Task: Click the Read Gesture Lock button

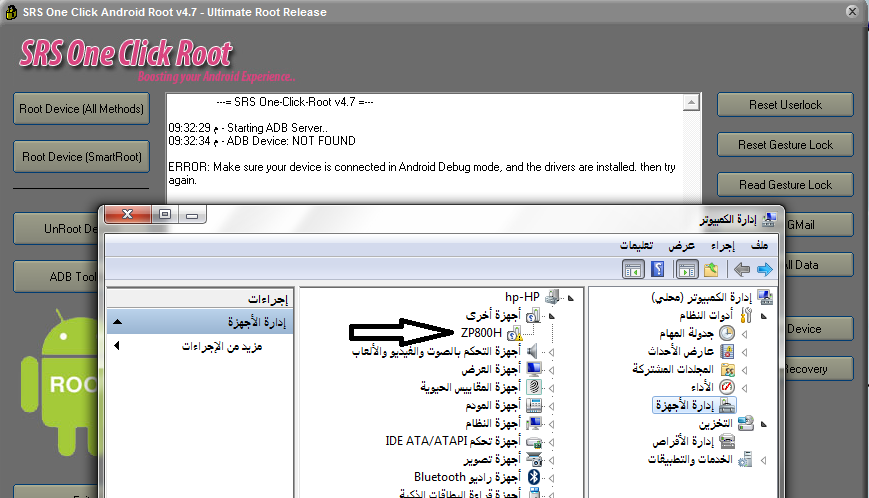Action: tap(785, 184)
